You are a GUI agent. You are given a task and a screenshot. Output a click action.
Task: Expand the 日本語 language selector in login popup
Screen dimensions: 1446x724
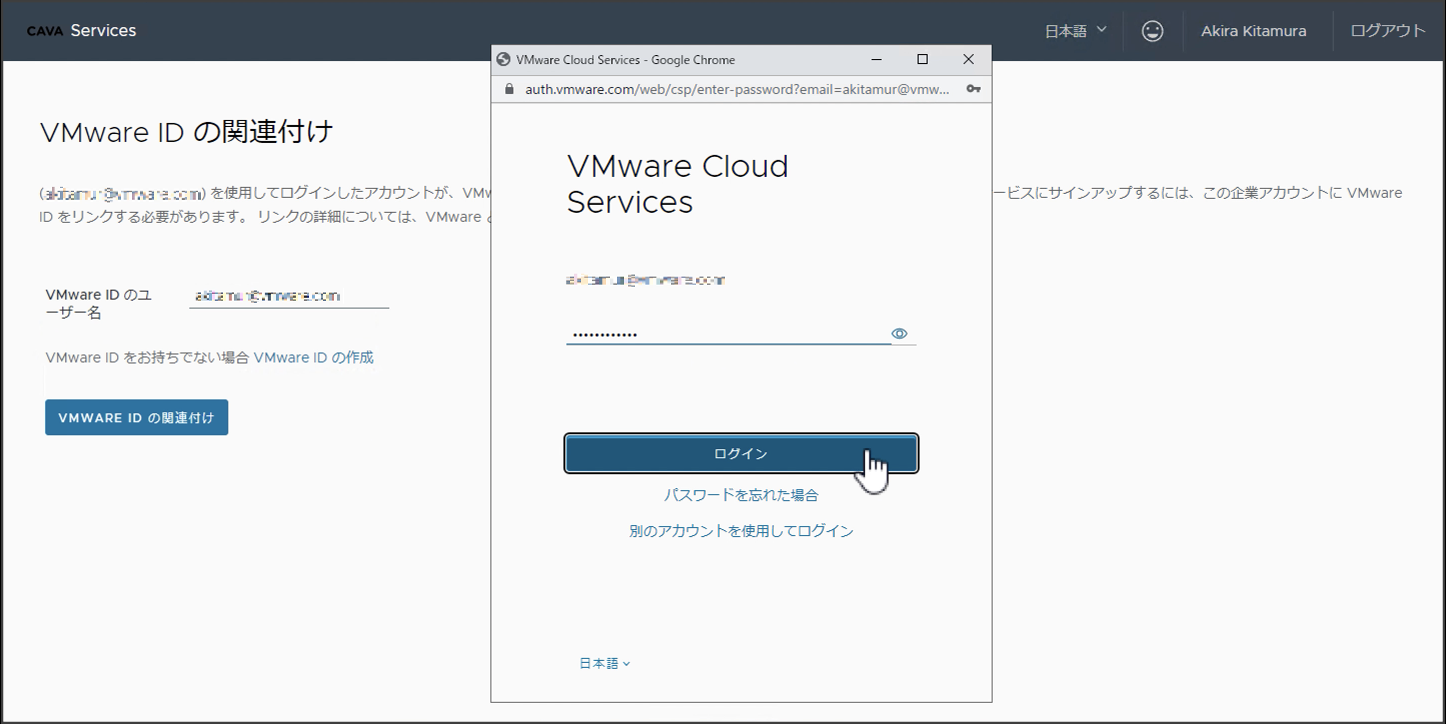pos(604,663)
